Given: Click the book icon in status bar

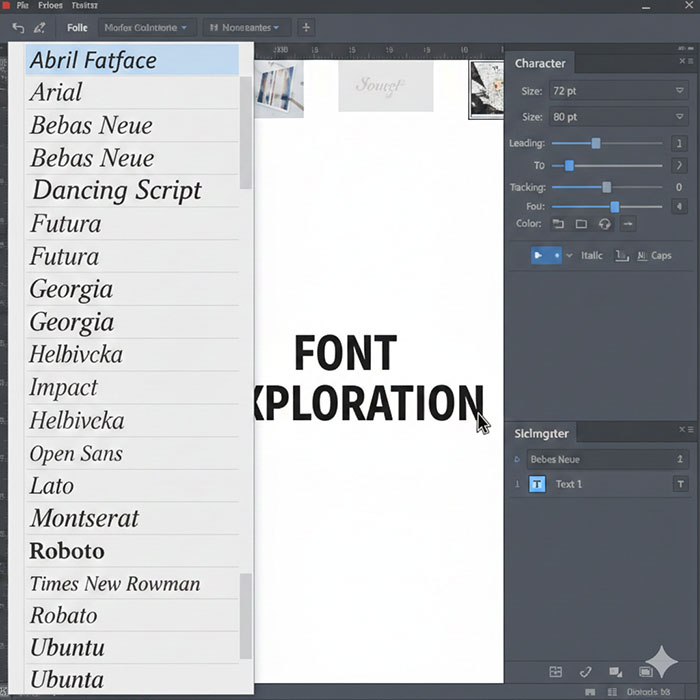Looking at the screenshot, I should coord(590,692).
